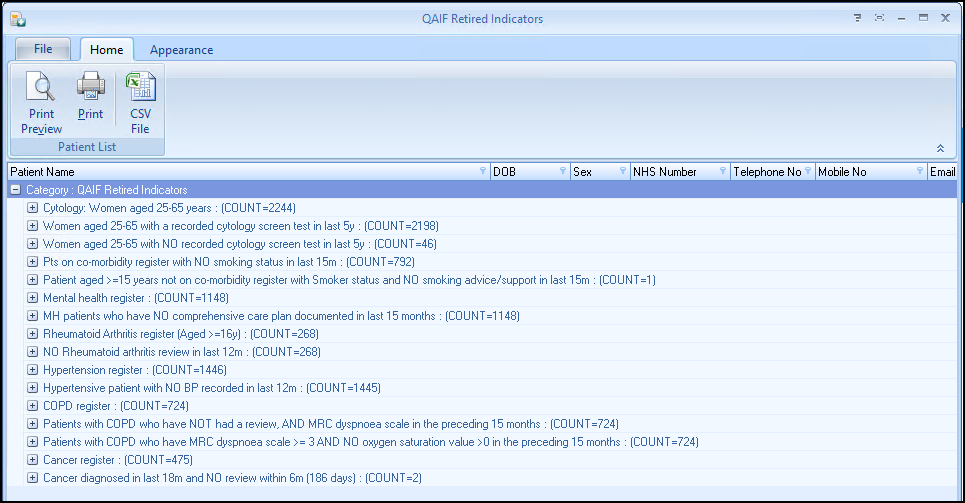Screen dimensions: 965x503
Task: Open the File tab
Action: point(43,49)
